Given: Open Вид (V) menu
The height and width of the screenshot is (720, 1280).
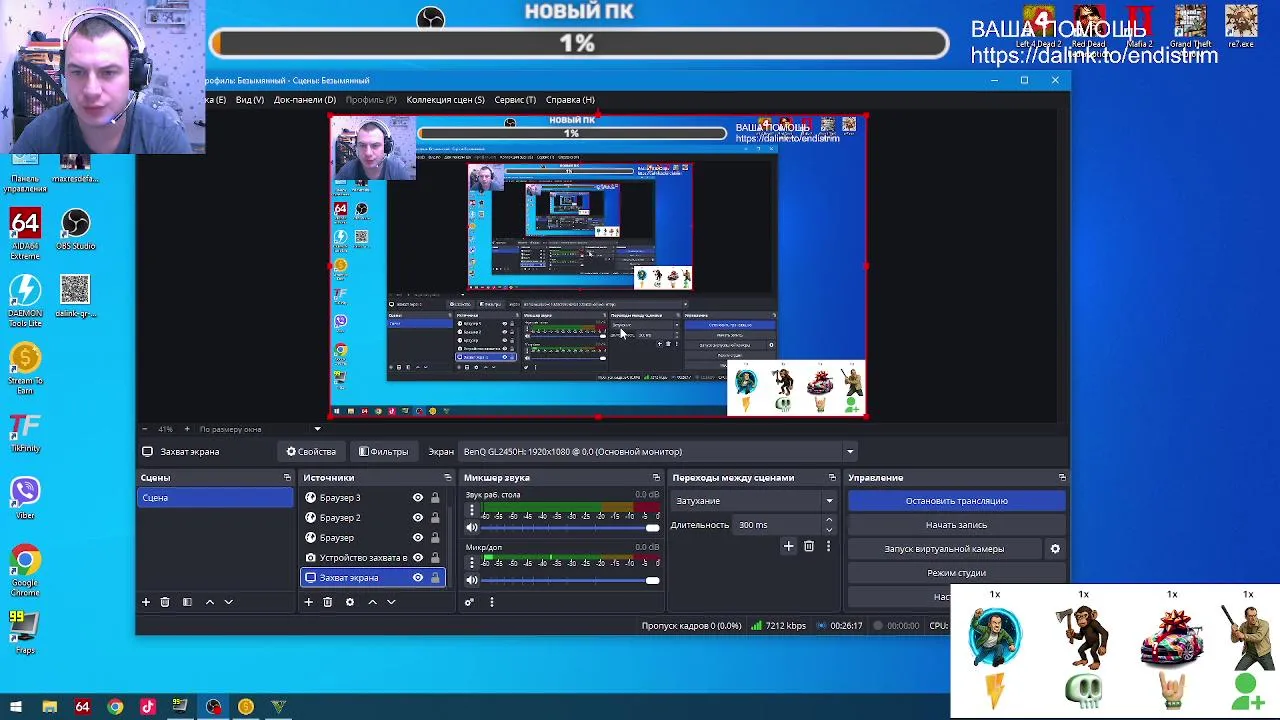Looking at the screenshot, I should (250, 100).
